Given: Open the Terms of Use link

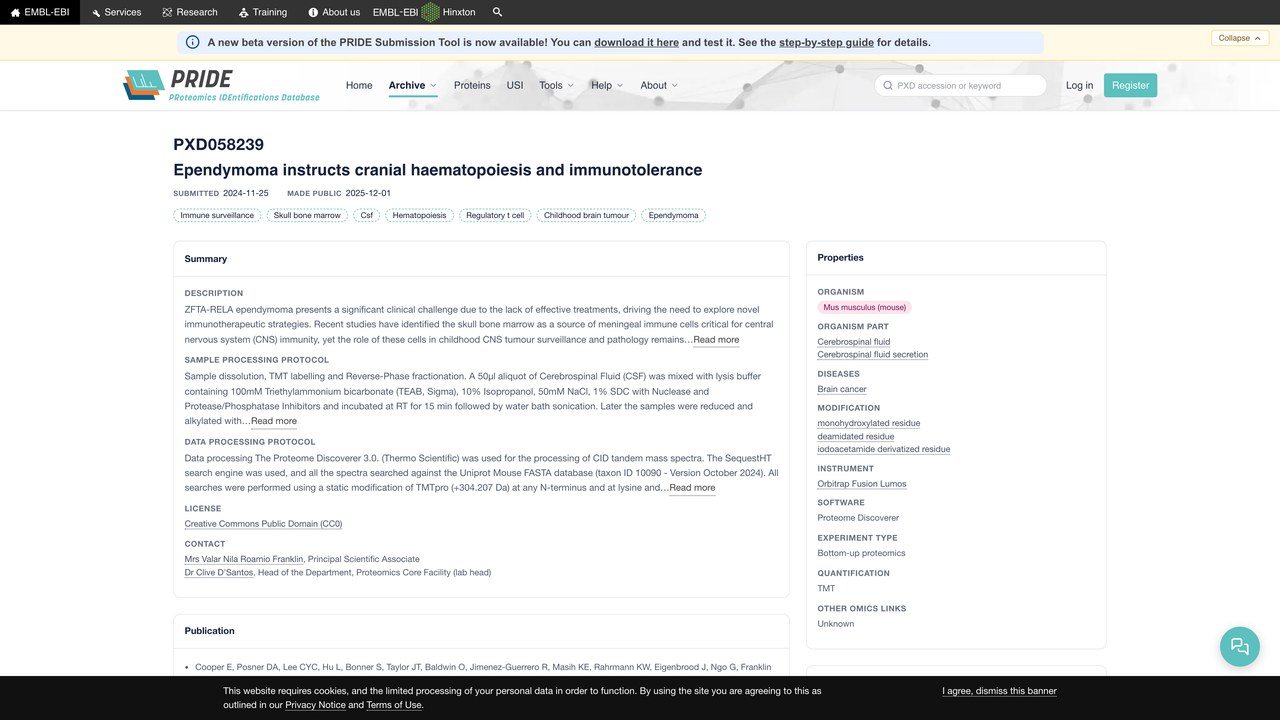Looking at the screenshot, I should point(394,705).
